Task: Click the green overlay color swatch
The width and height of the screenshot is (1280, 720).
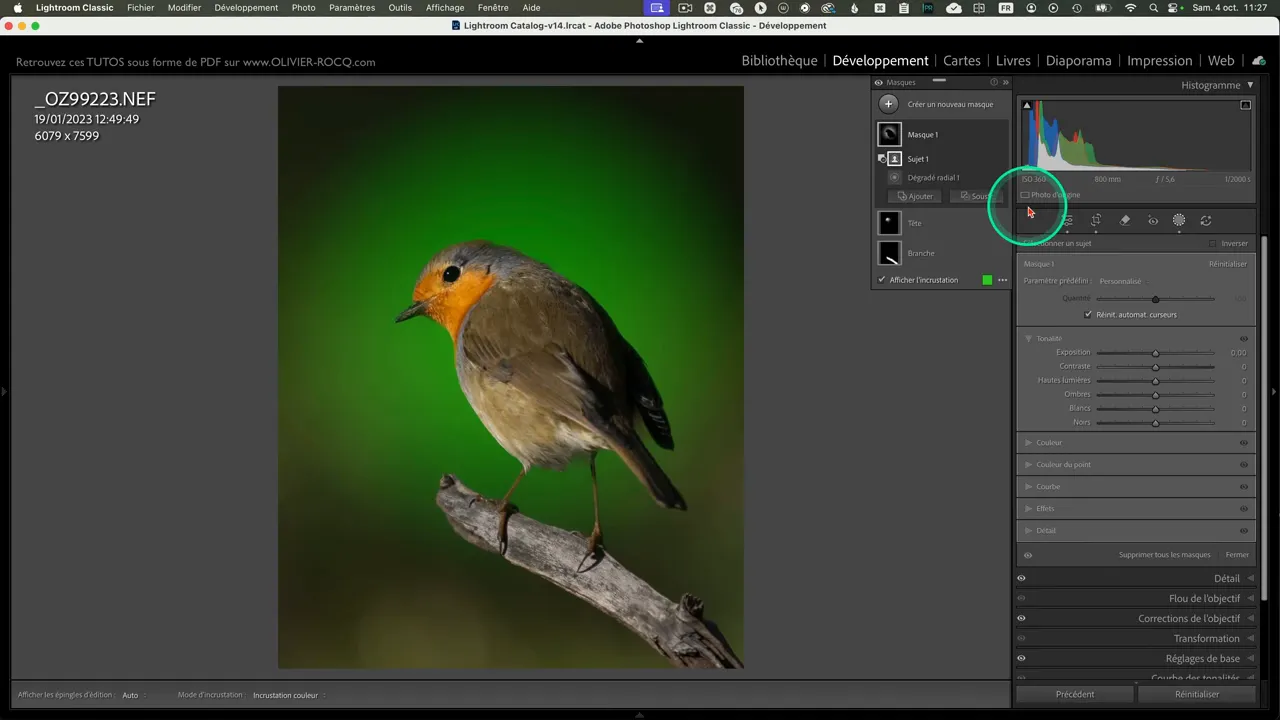Action: tap(987, 280)
